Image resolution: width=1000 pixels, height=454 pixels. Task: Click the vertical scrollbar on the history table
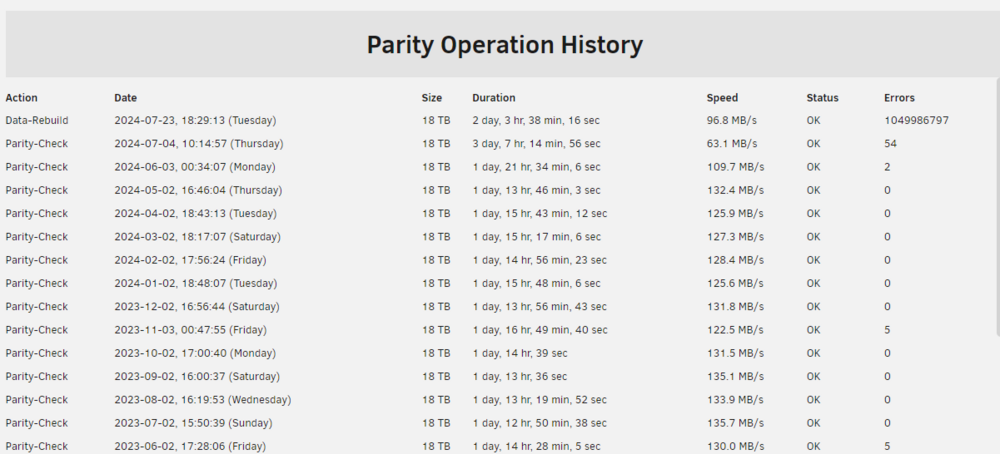[997, 207]
